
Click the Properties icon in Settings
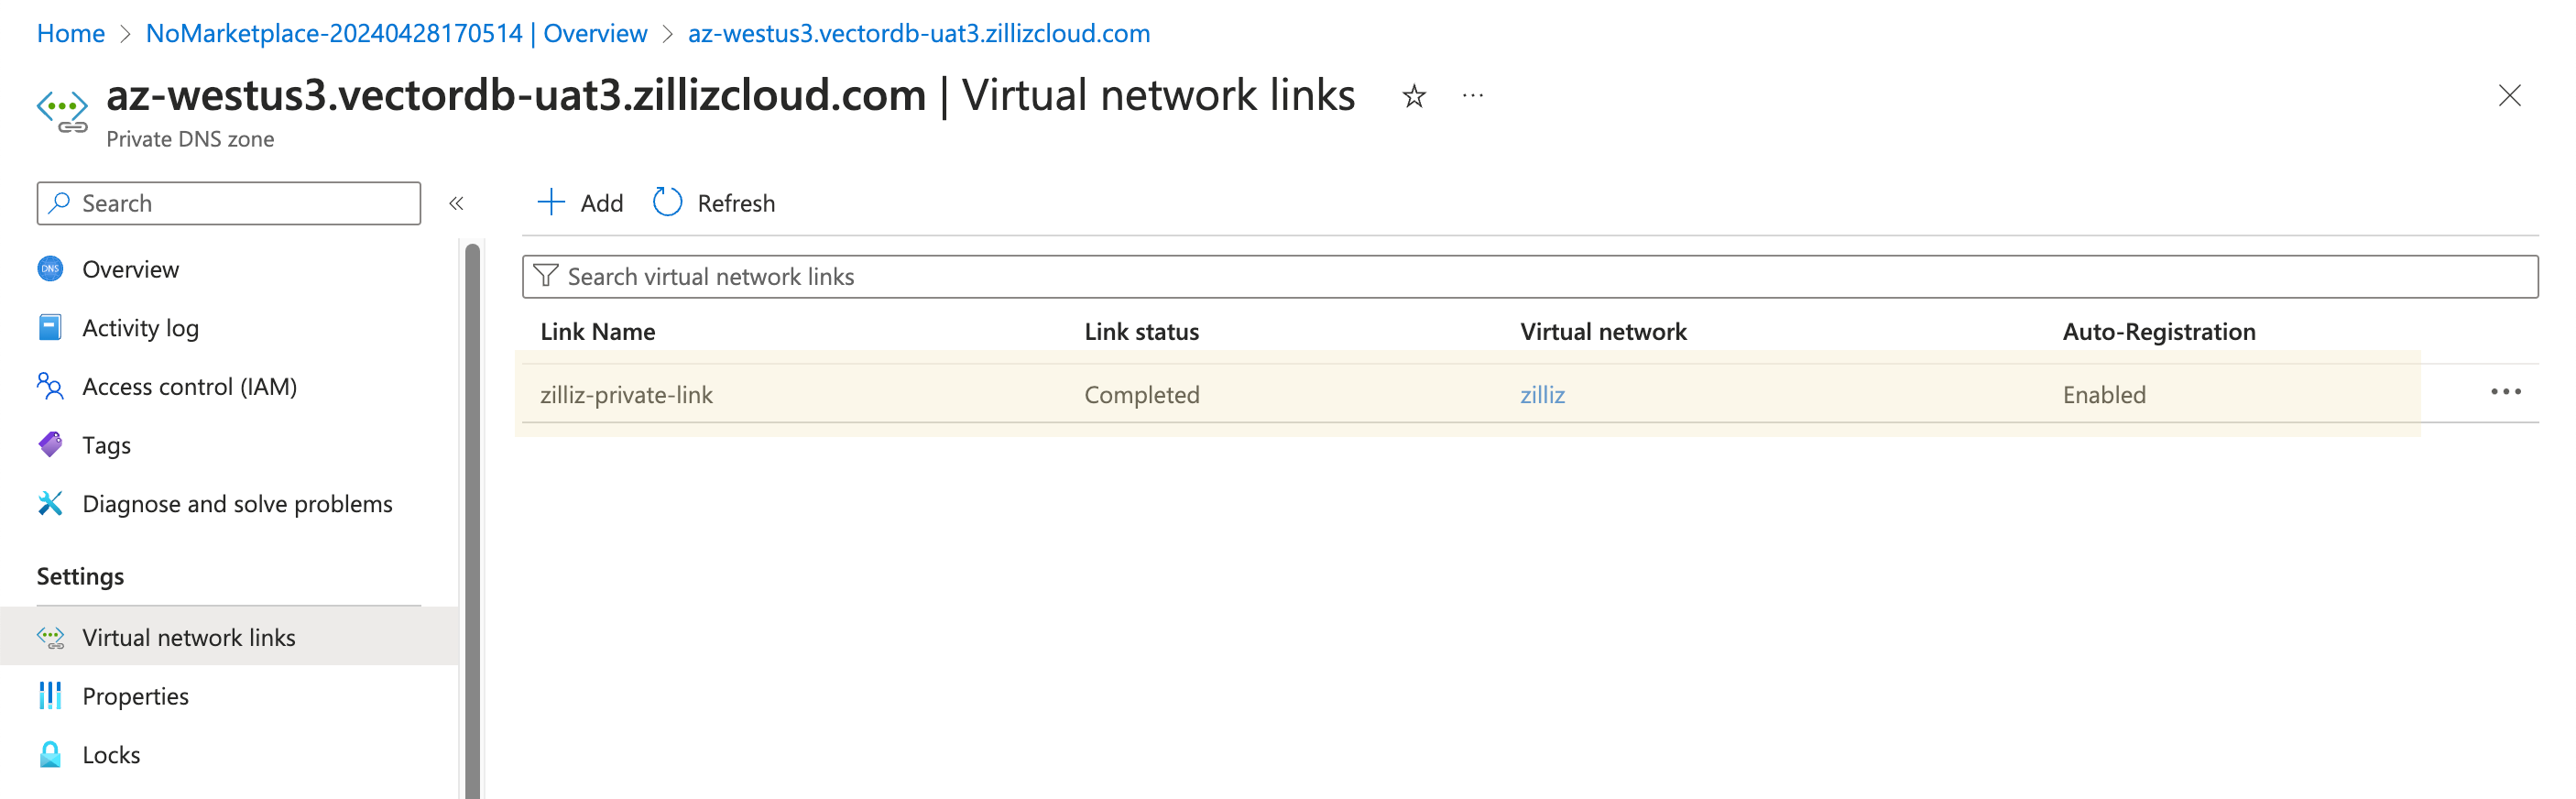click(50, 695)
